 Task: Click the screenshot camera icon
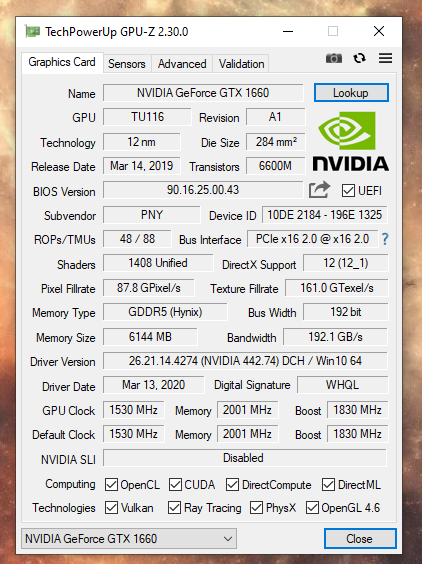(x=334, y=58)
